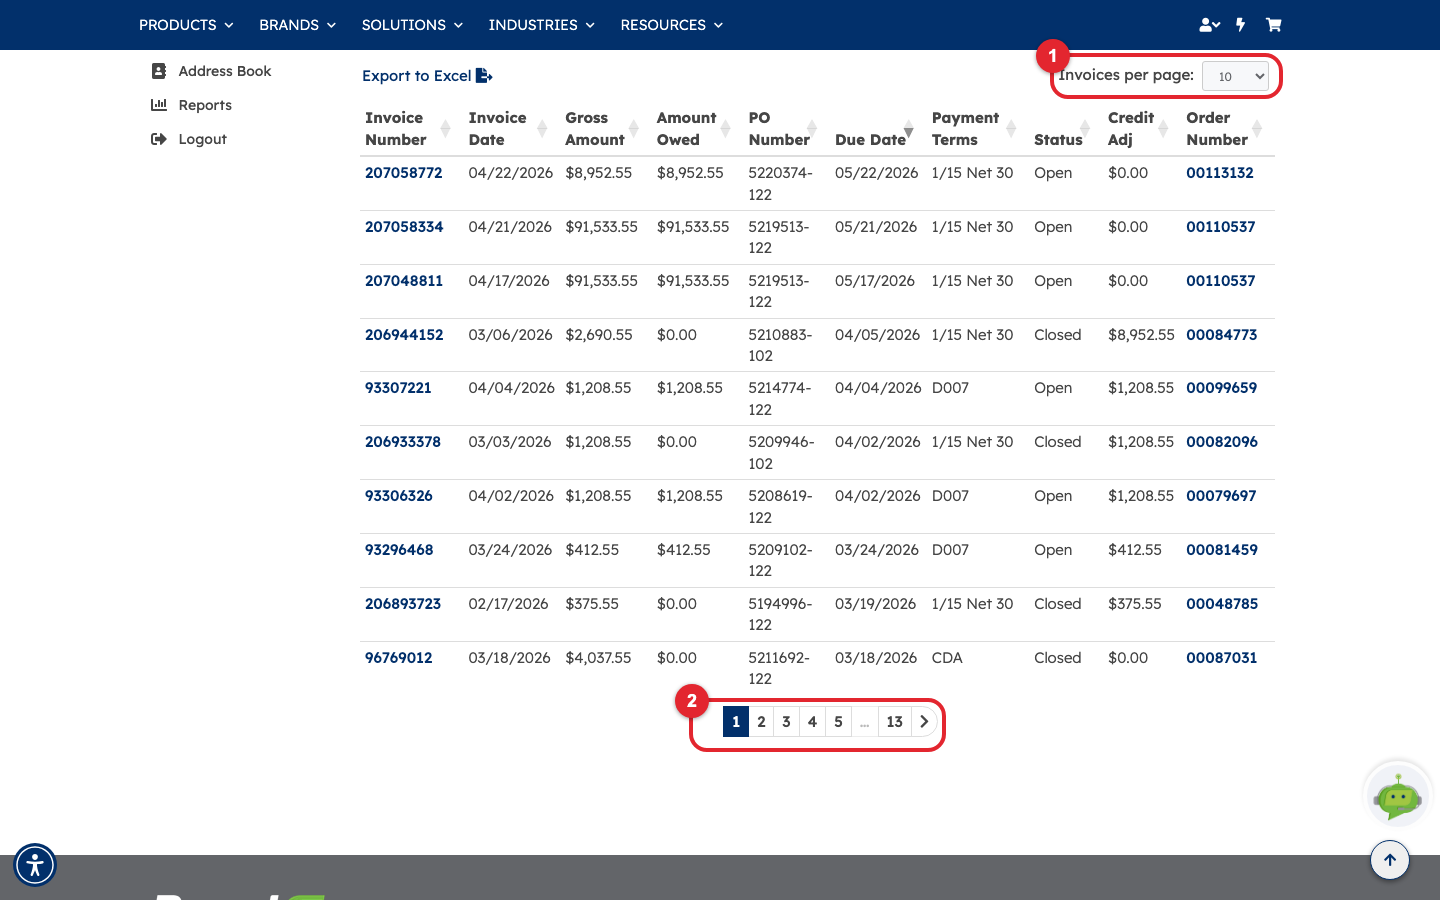Viewport: 1440px width, 900px height.
Task: Open order number 00087031
Action: pyautogui.click(x=1222, y=658)
